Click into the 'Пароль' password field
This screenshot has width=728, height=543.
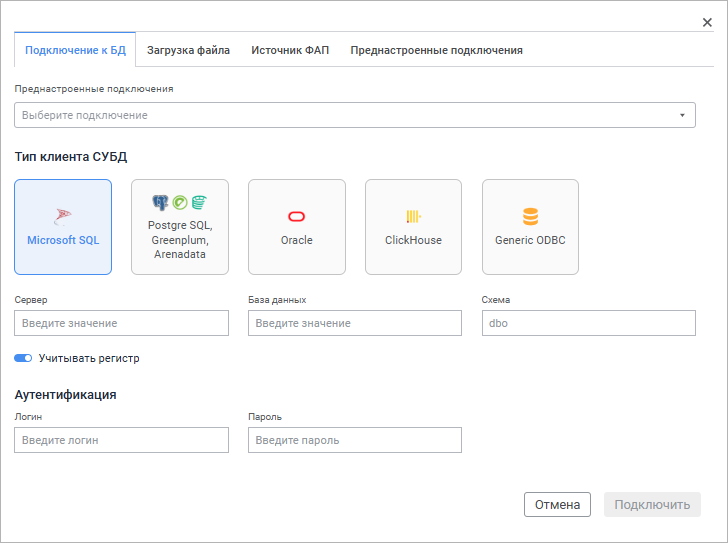(x=354, y=440)
